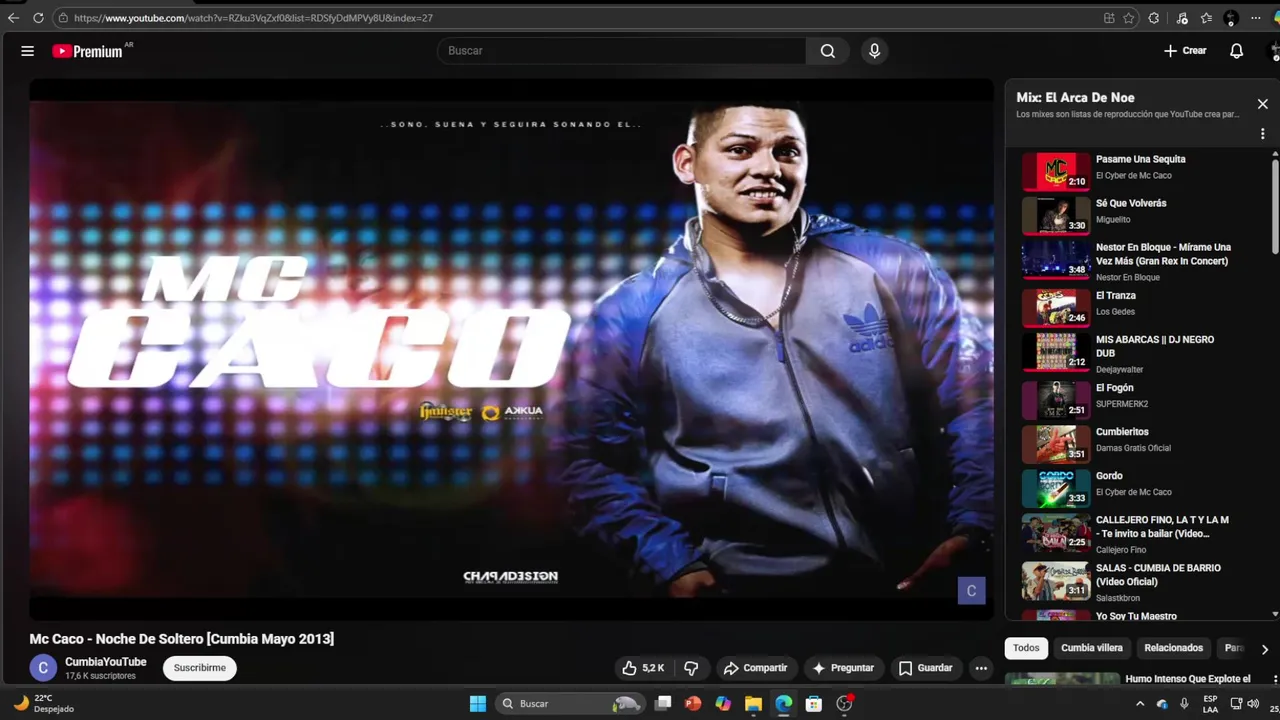Click the search magnifier button
The image size is (1280, 720).
pos(828,51)
